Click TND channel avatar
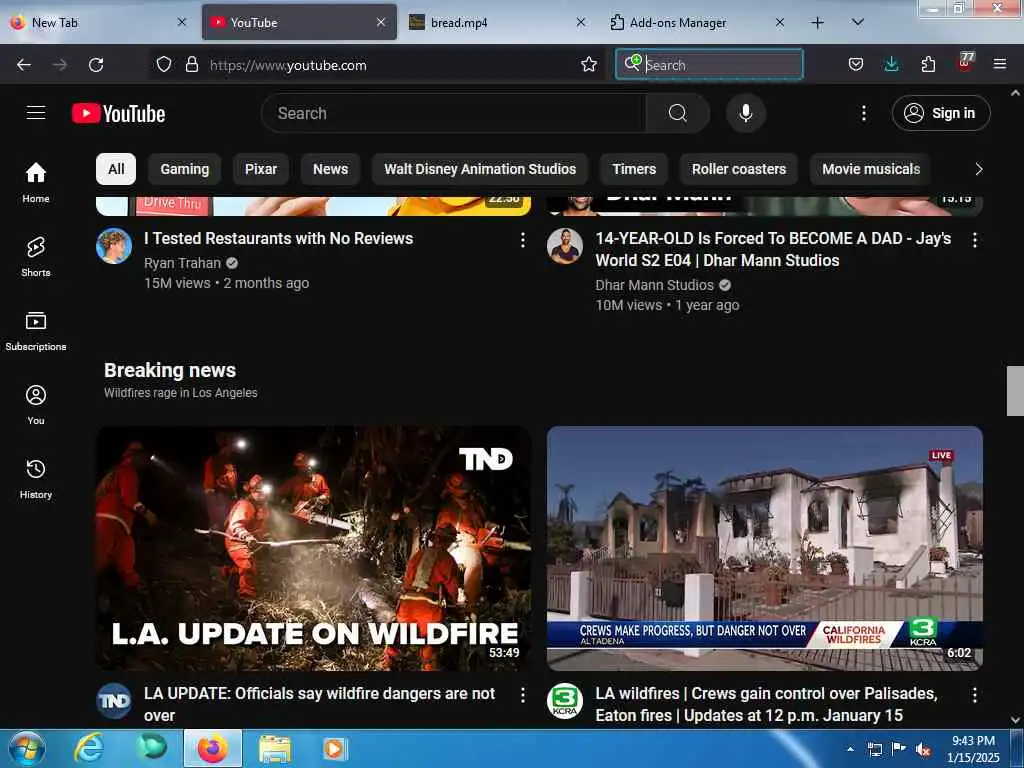1024x768 pixels. tap(114, 701)
